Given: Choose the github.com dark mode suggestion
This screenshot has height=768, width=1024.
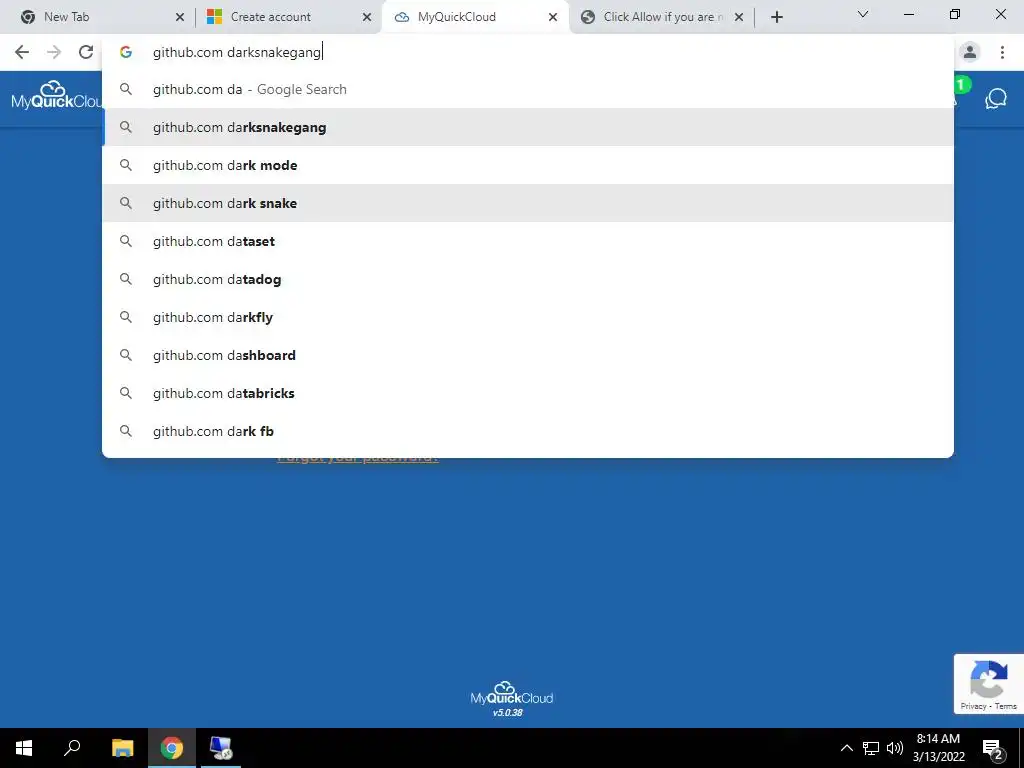Looking at the screenshot, I should tap(528, 165).
